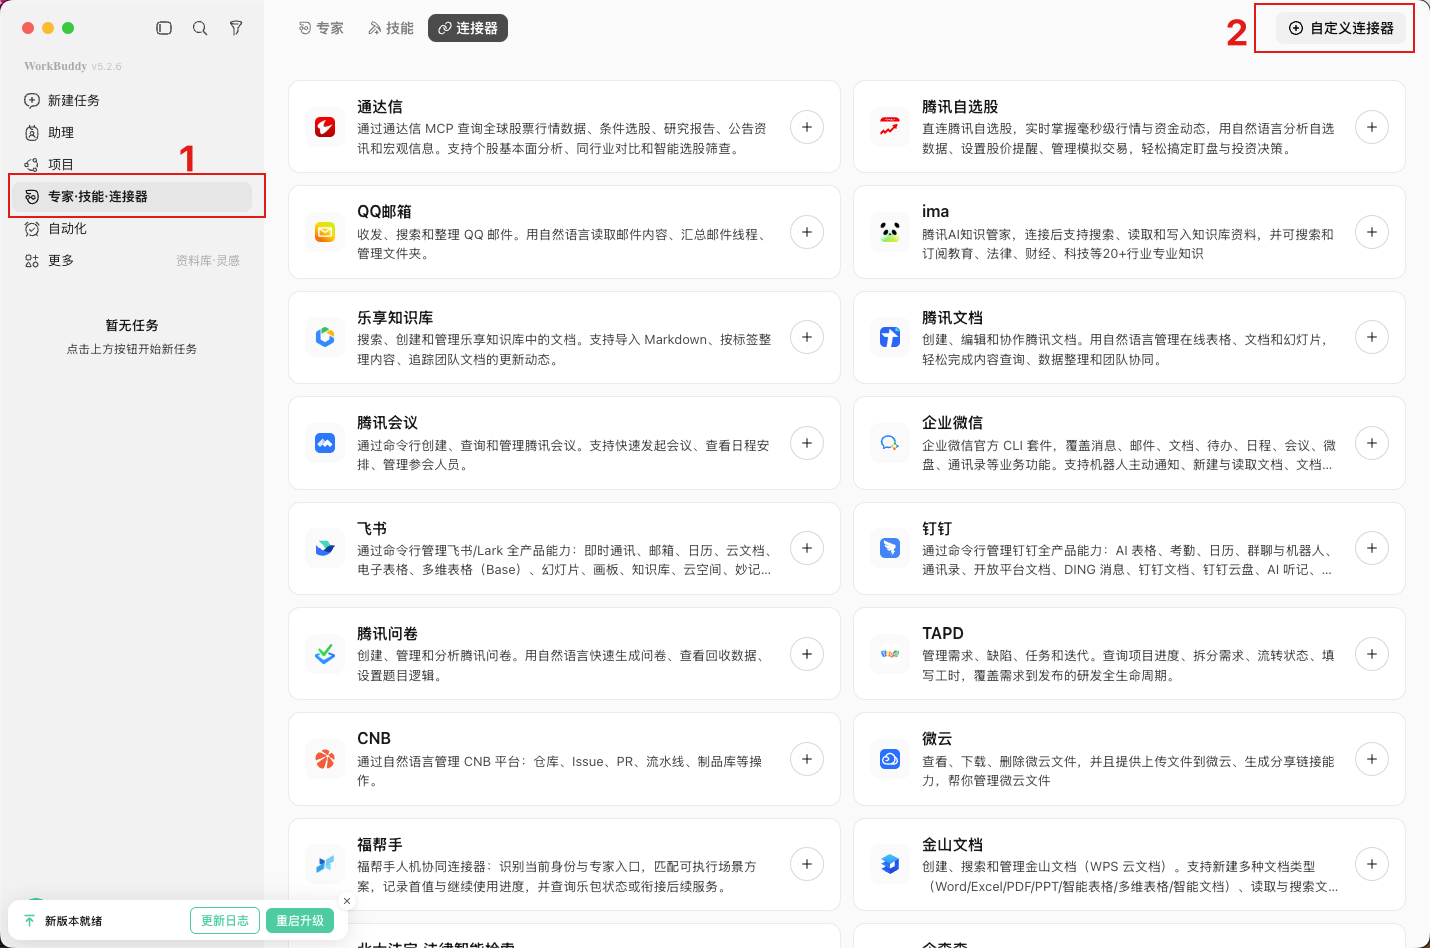
Task: Toggle the sidebar panel icon
Action: point(164,28)
